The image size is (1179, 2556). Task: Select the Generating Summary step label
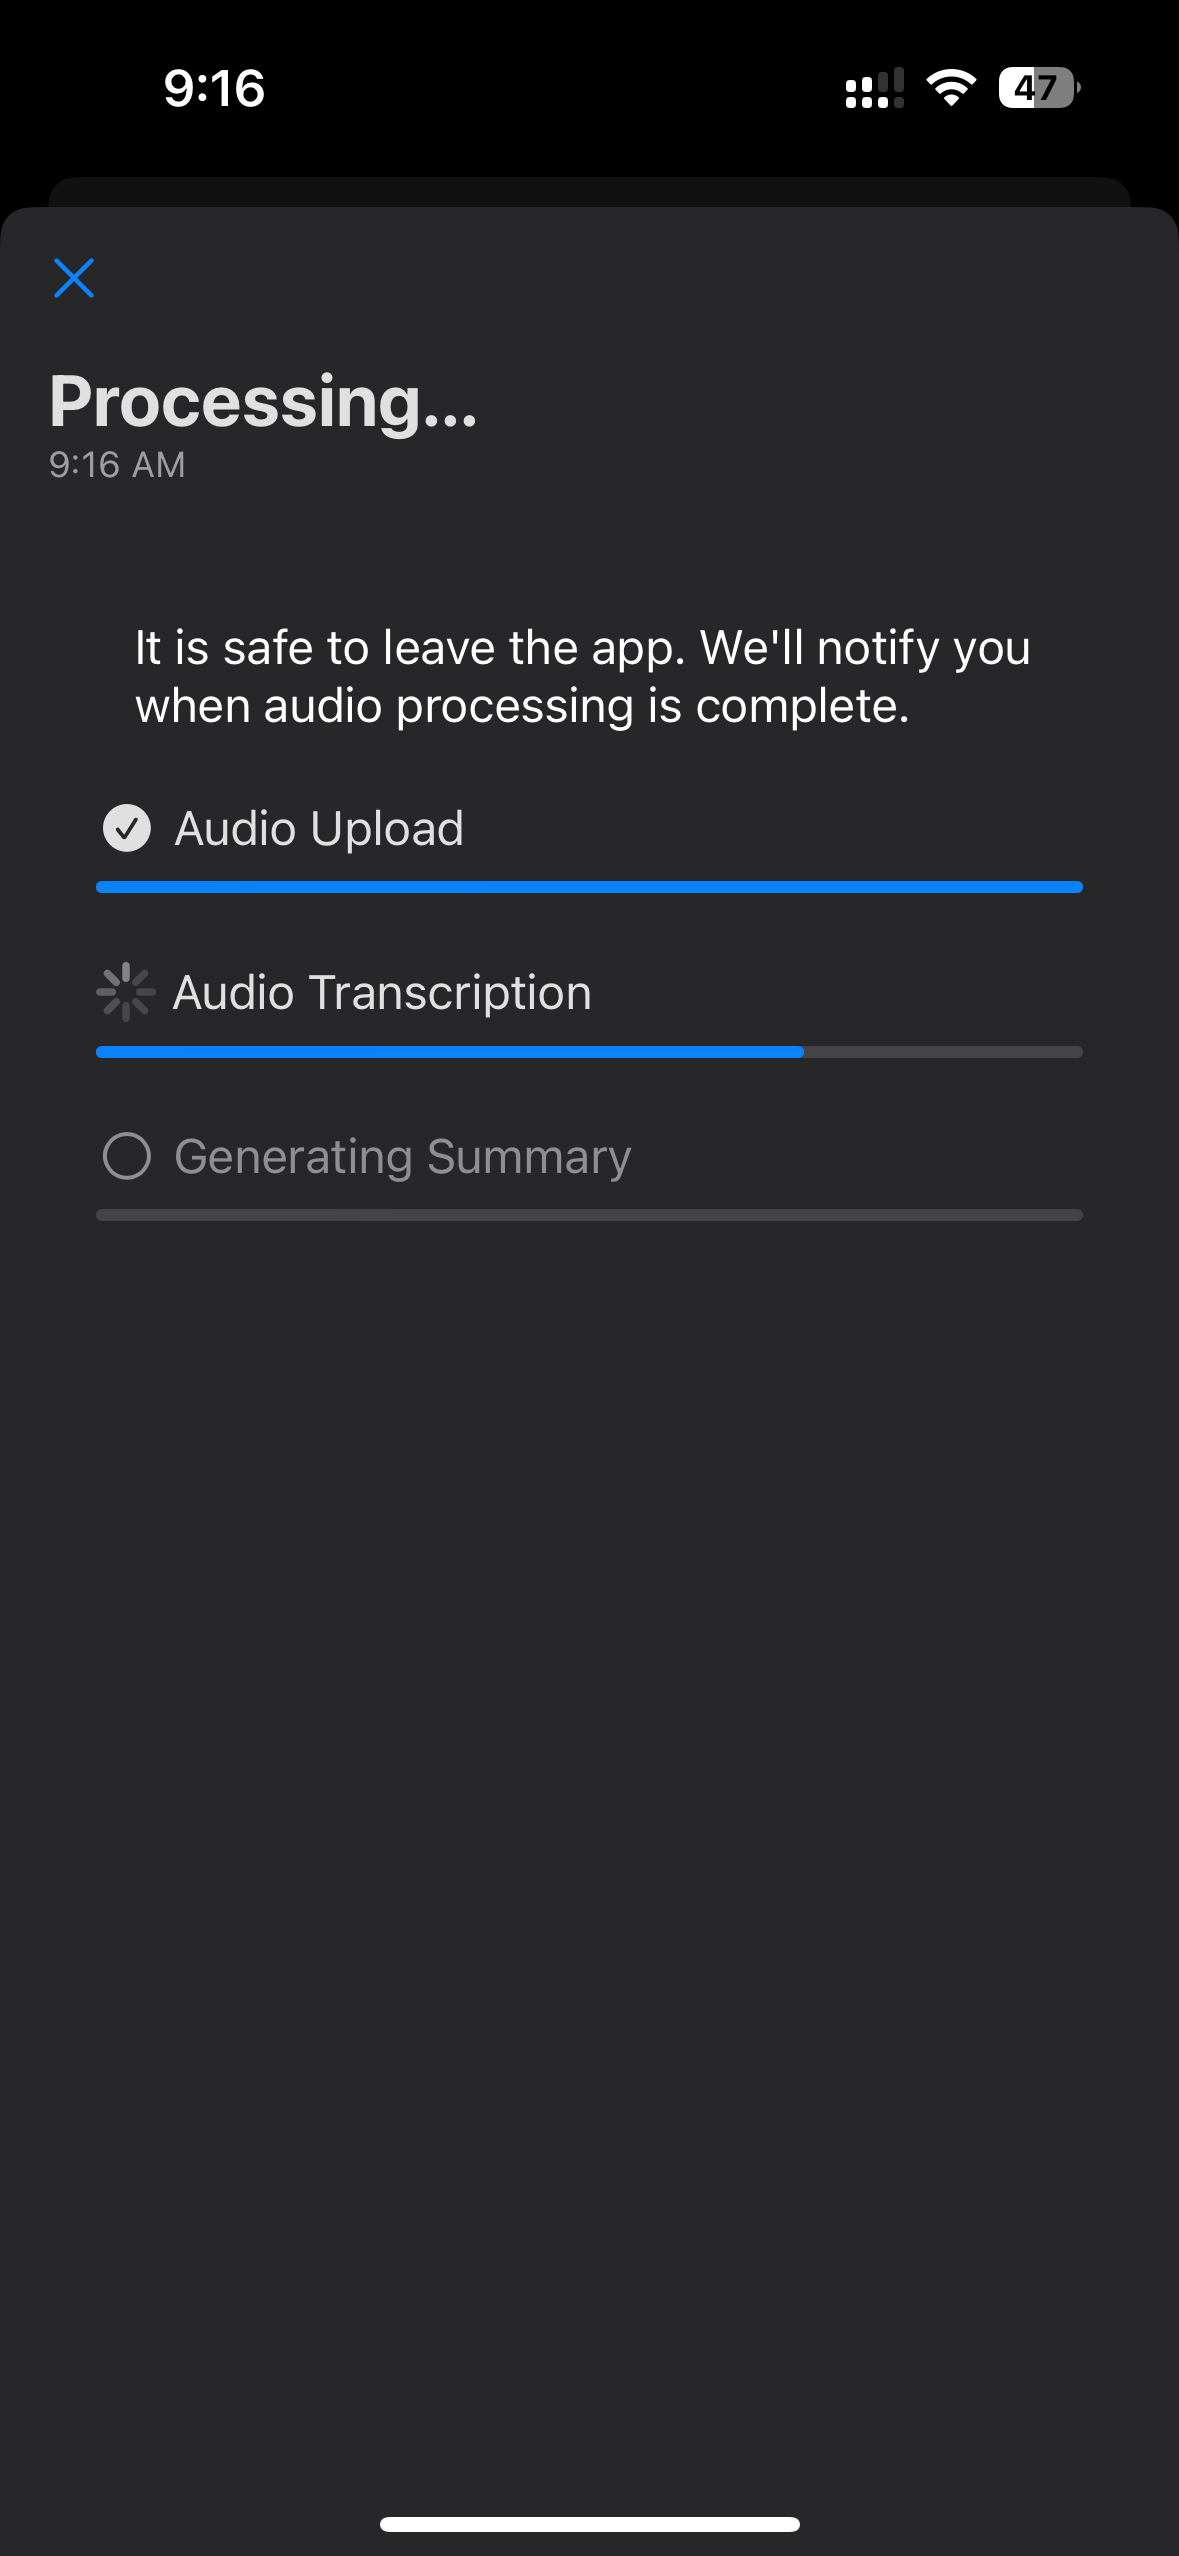click(x=402, y=1156)
